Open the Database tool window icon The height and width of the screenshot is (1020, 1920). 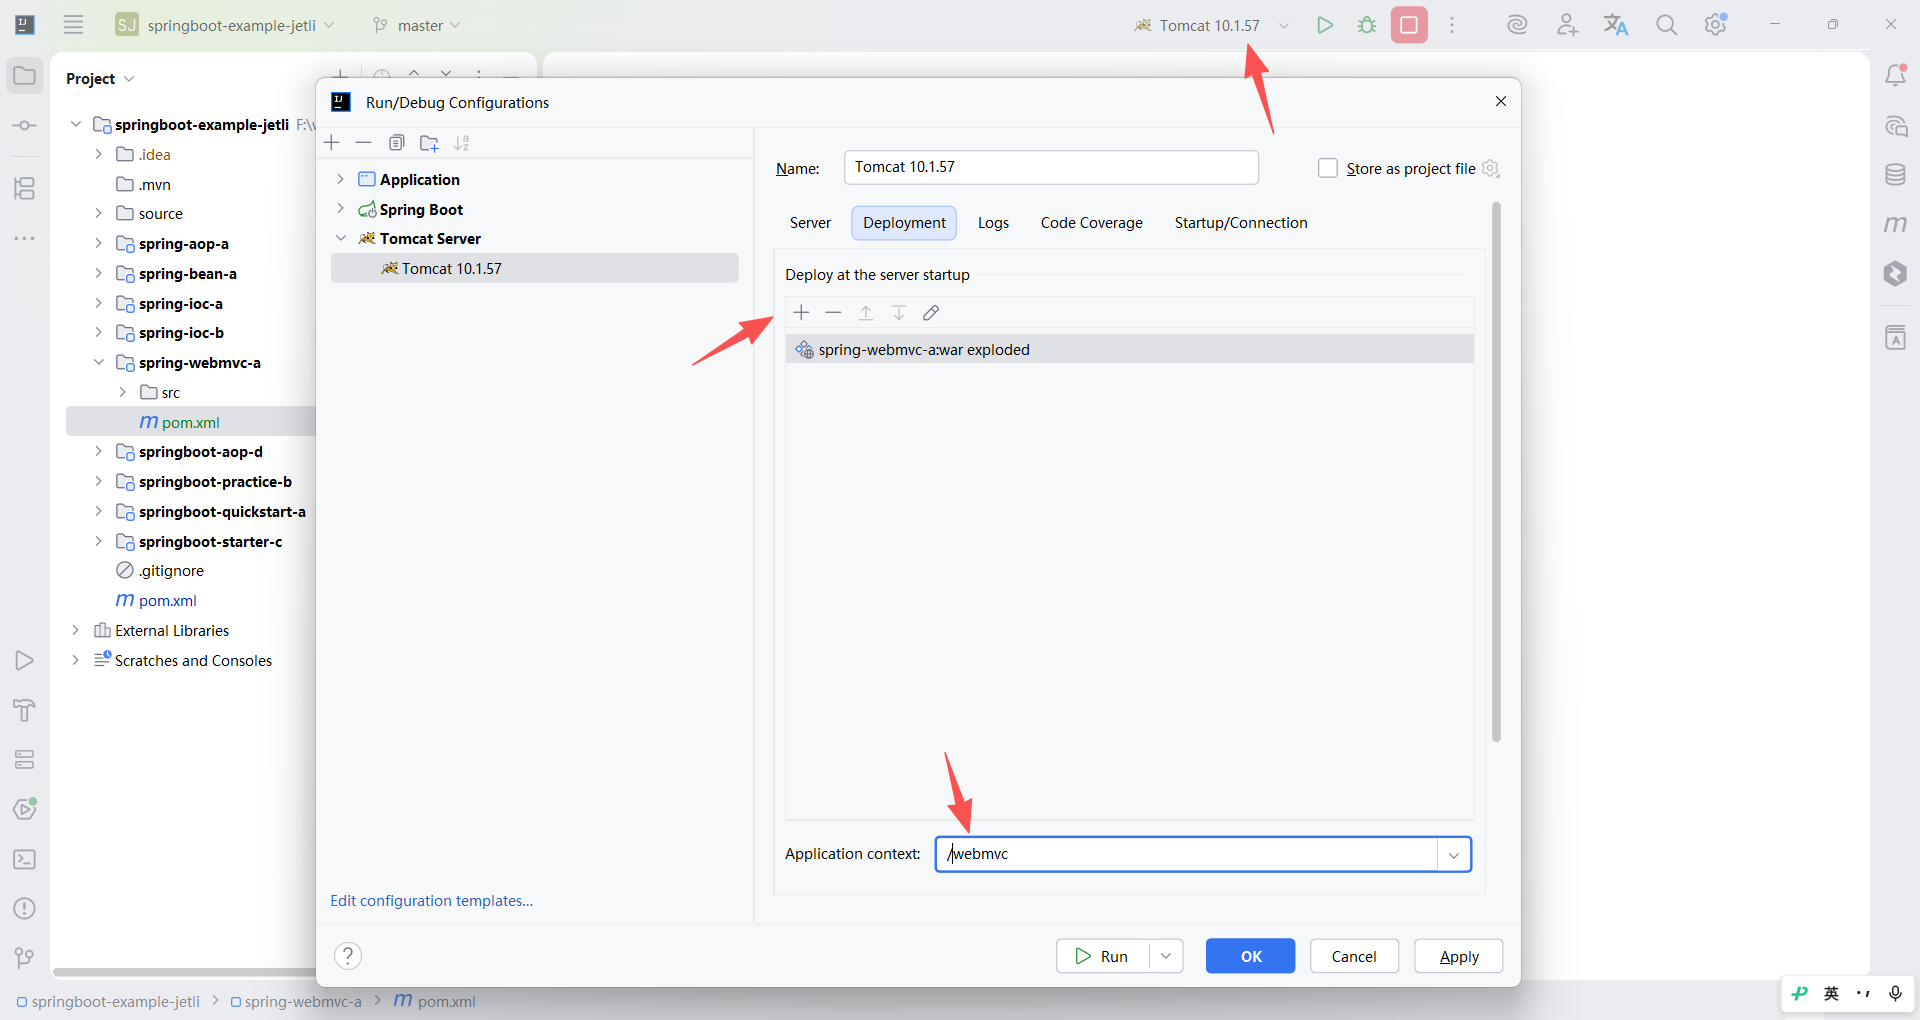pyautogui.click(x=1895, y=175)
